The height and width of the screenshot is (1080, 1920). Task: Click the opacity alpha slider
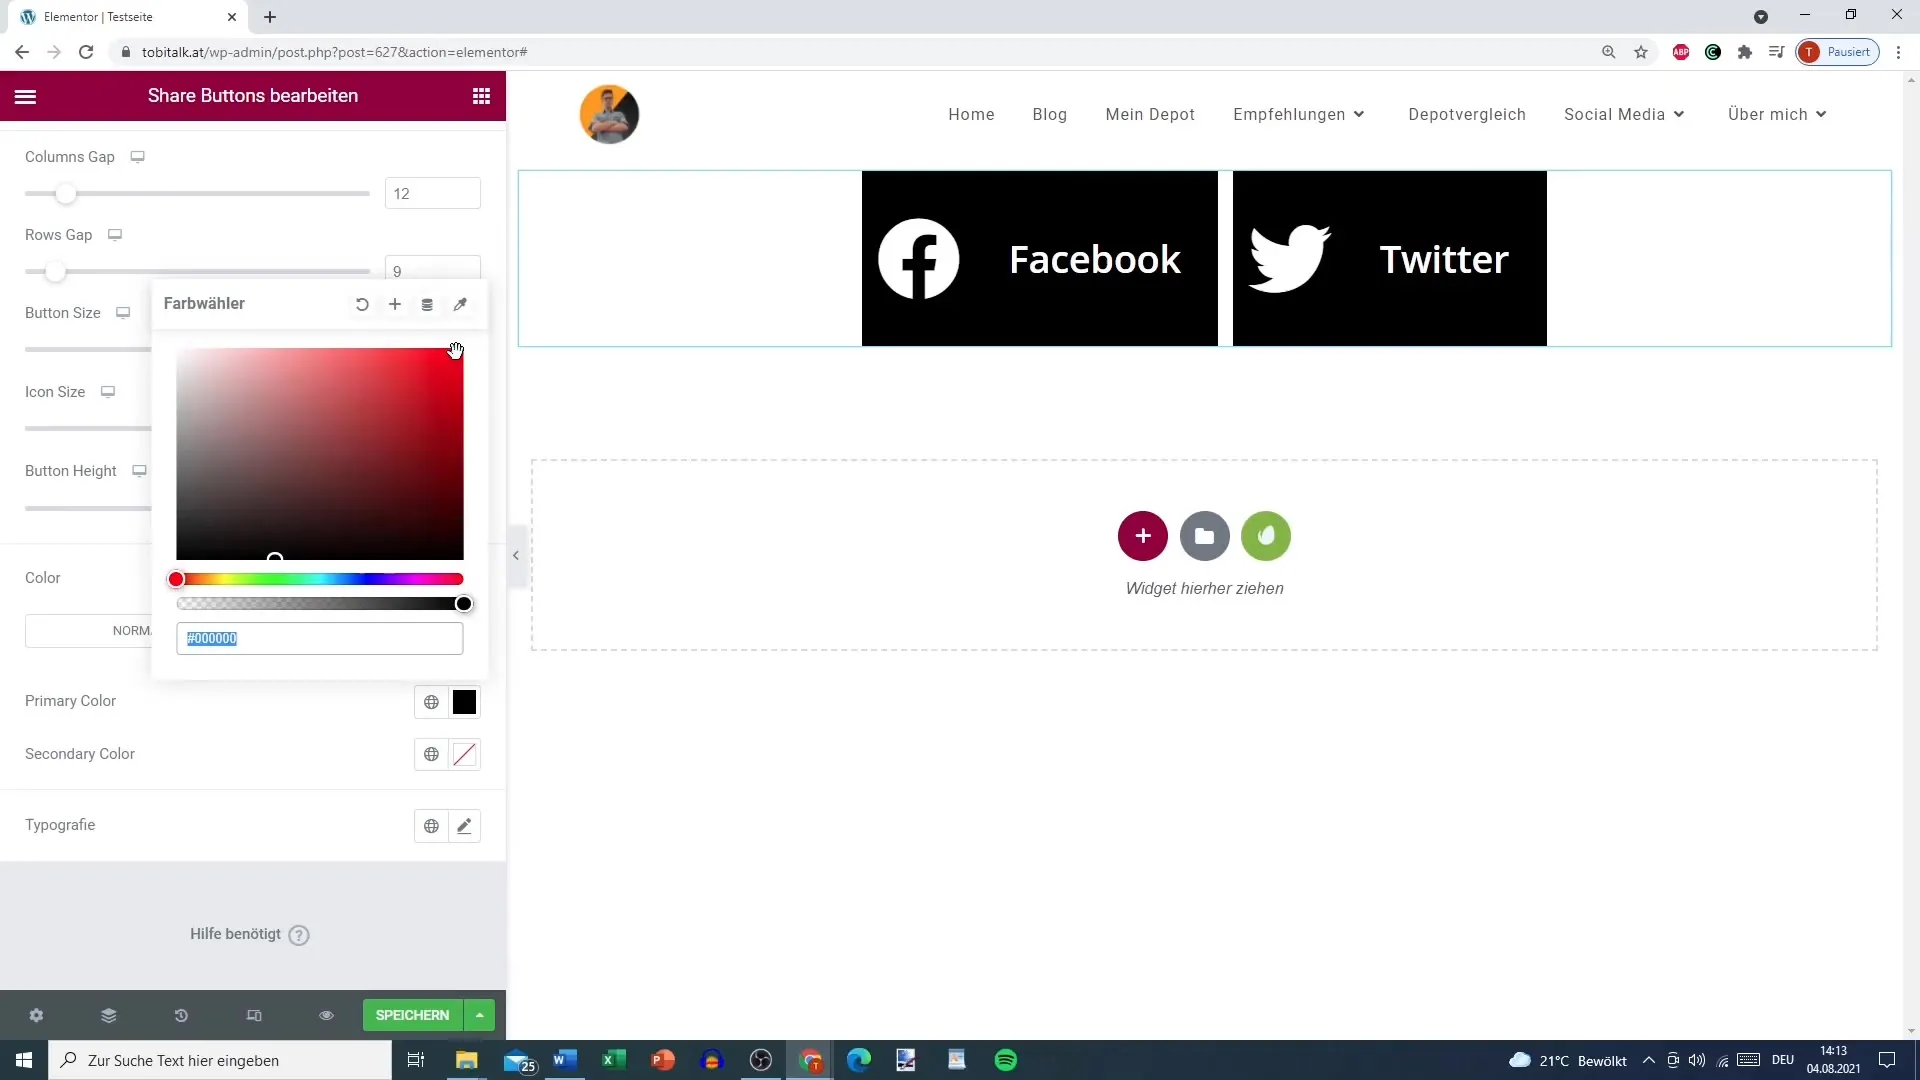point(320,604)
